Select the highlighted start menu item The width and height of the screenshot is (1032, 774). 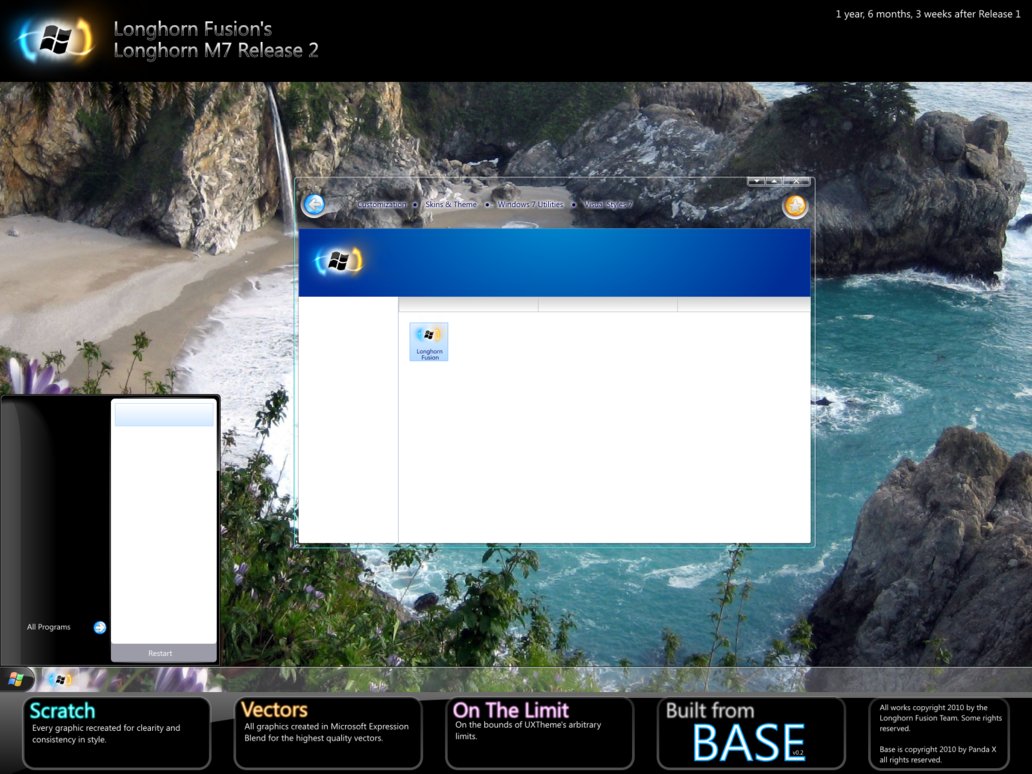tap(164, 415)
